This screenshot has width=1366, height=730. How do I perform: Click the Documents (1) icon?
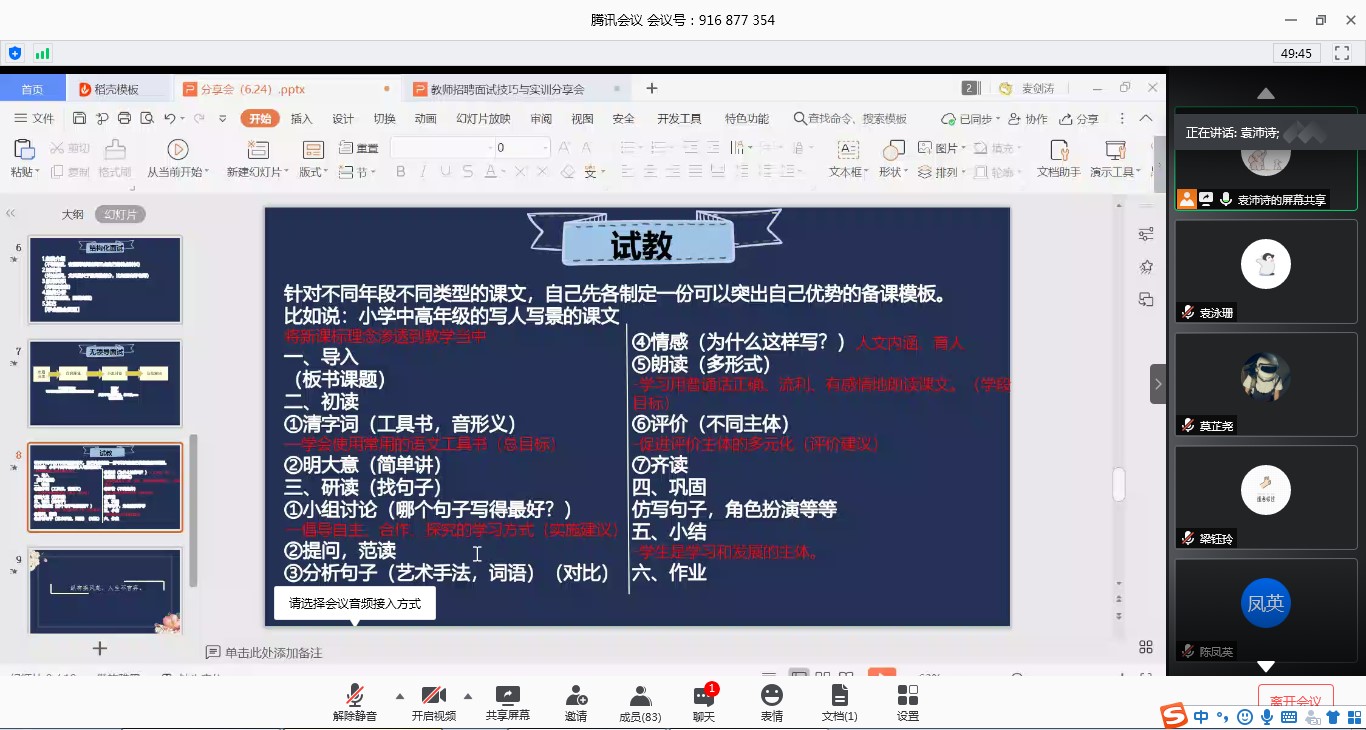(x=839, y=696)
